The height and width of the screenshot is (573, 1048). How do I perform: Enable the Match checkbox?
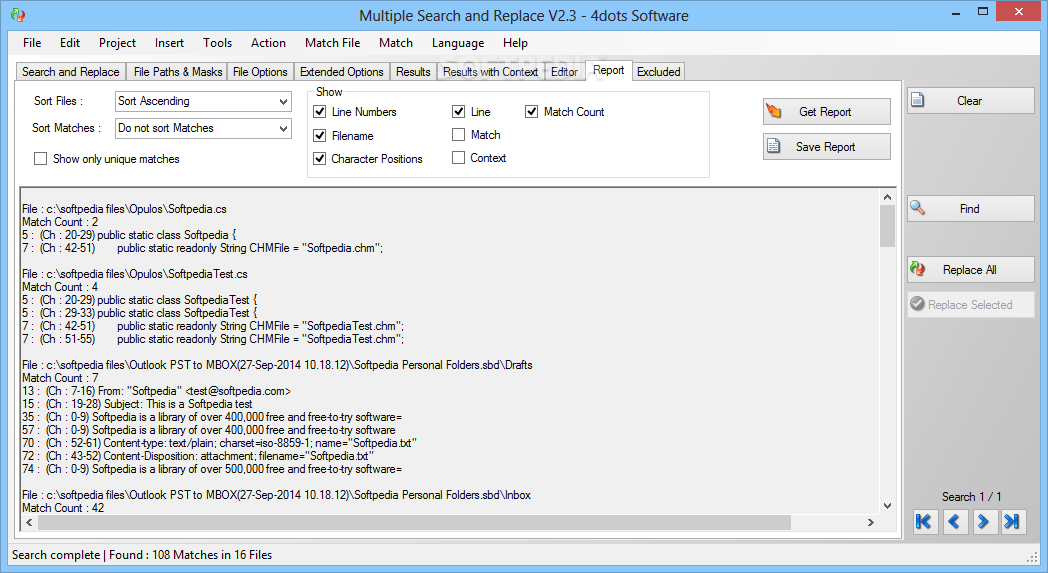click(458, 134)
